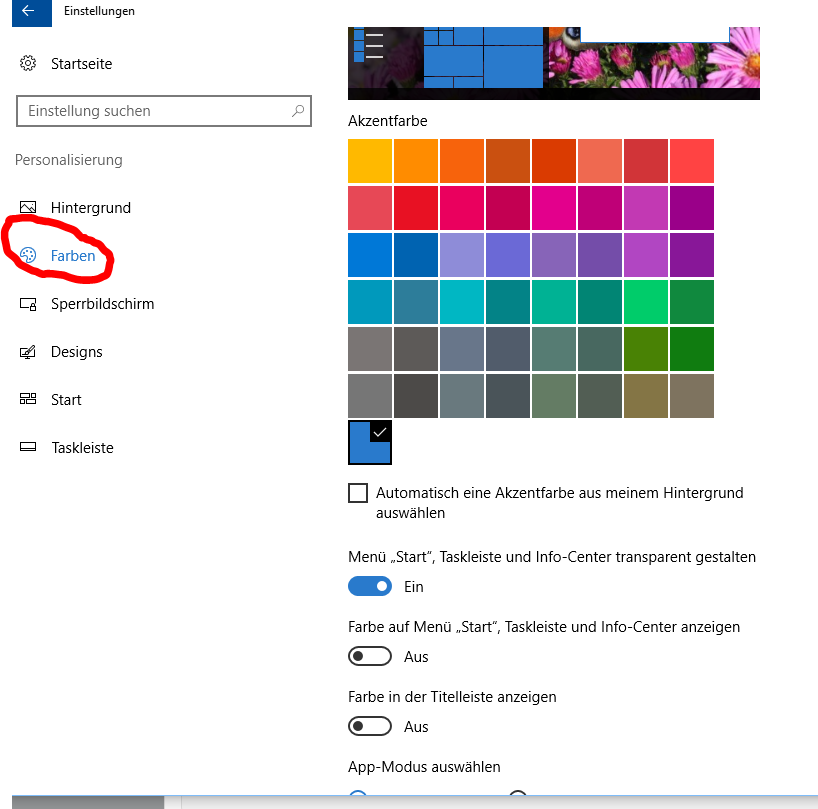
Task: Go to the Designs page
Action: click(x=77, y=352)
